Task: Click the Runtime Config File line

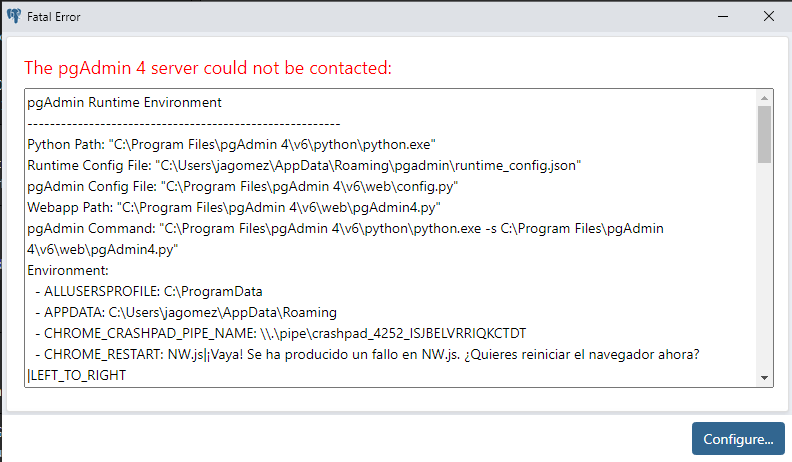Action: pos(304,165)
